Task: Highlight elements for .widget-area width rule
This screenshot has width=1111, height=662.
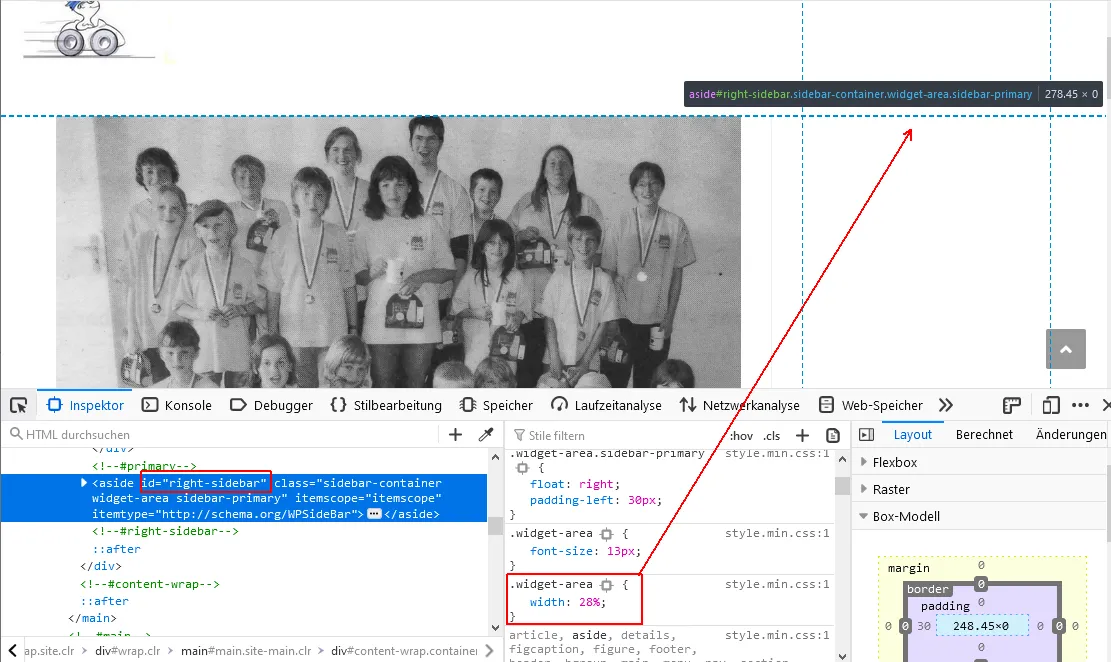Action: [607, 585]
